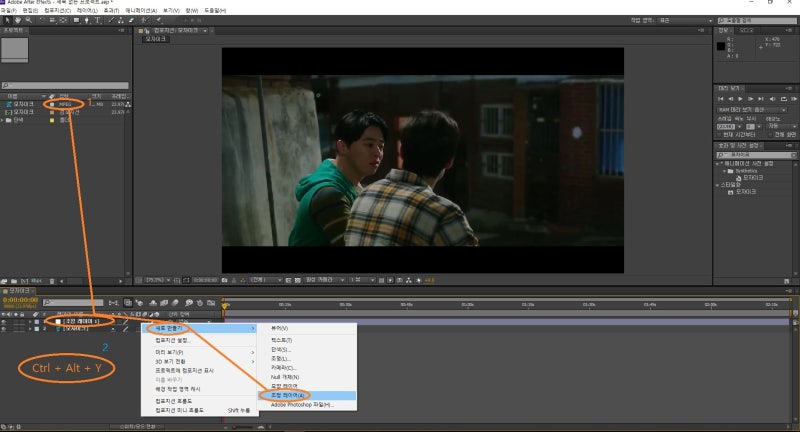Check the 'full screen' checkbox in Preview
The image size is (800, 432).
[770, 135]
